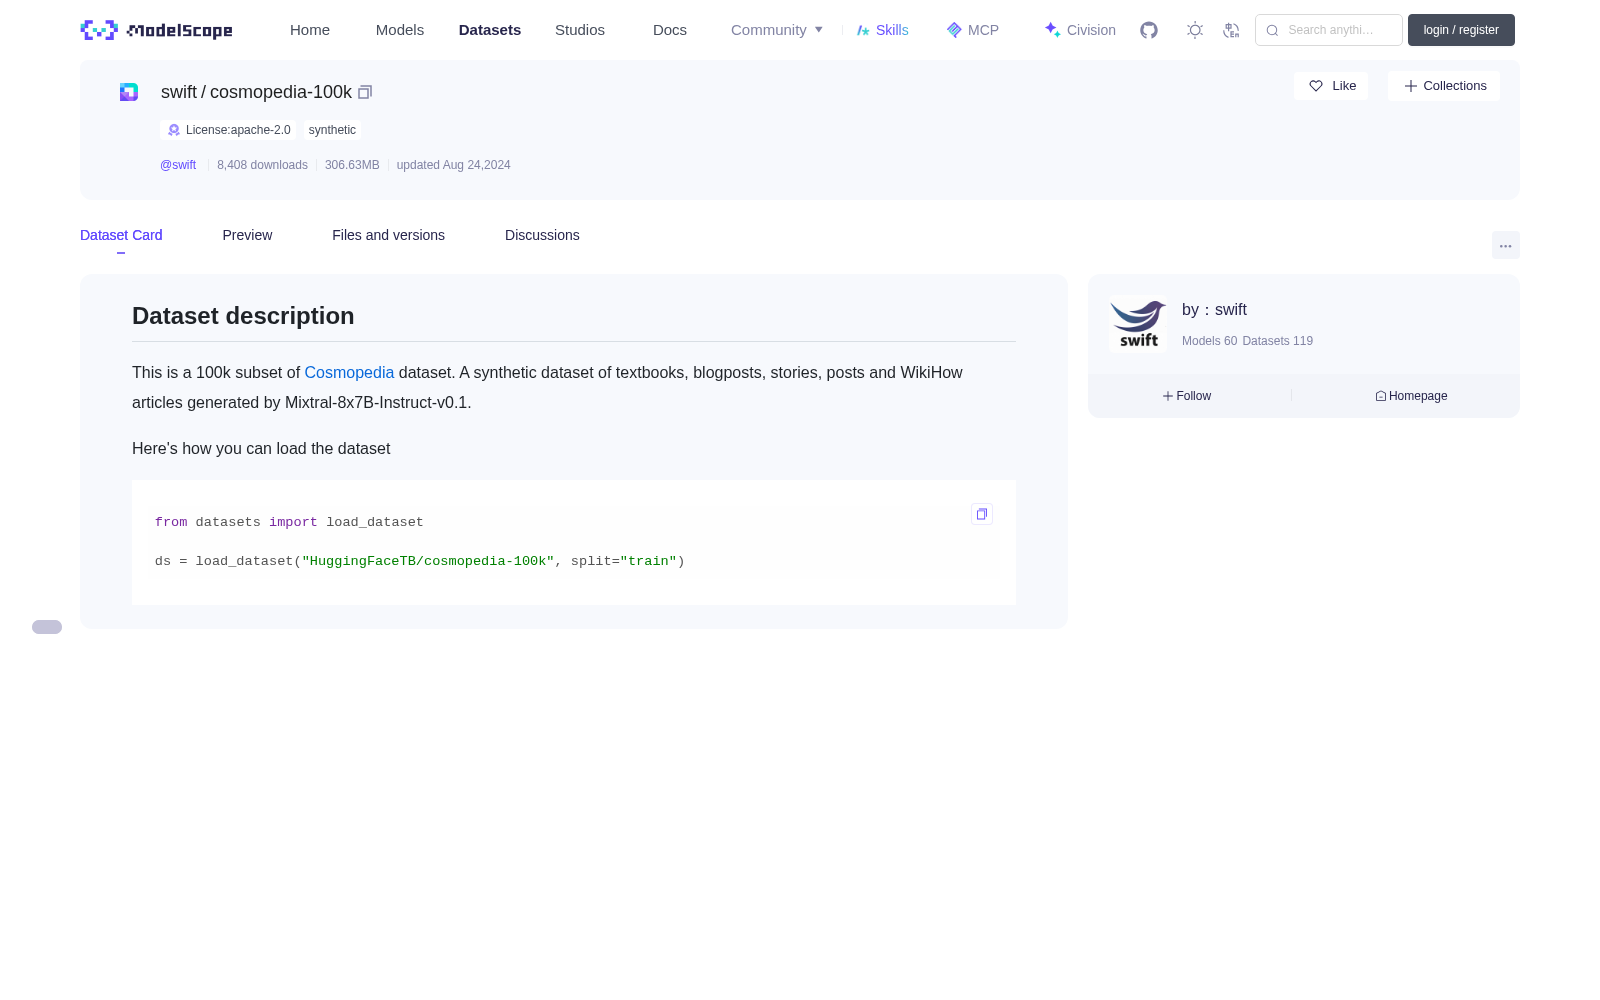The height and width of the screenshot is (1000, 1600).
Task: Copy the dataset name swift/cosmopedia-100k
Action: [x=365, y=92]
